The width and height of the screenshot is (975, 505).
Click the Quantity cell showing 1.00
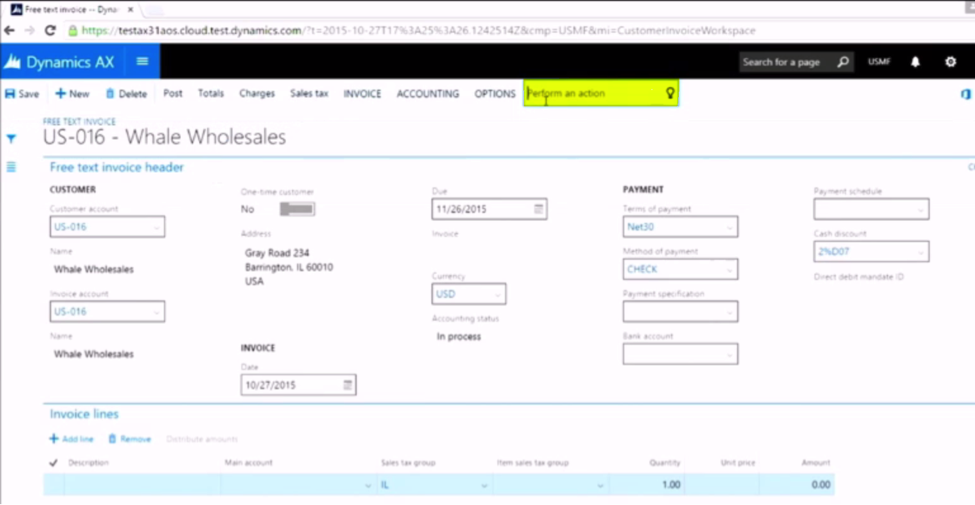[x=645, y=485]
